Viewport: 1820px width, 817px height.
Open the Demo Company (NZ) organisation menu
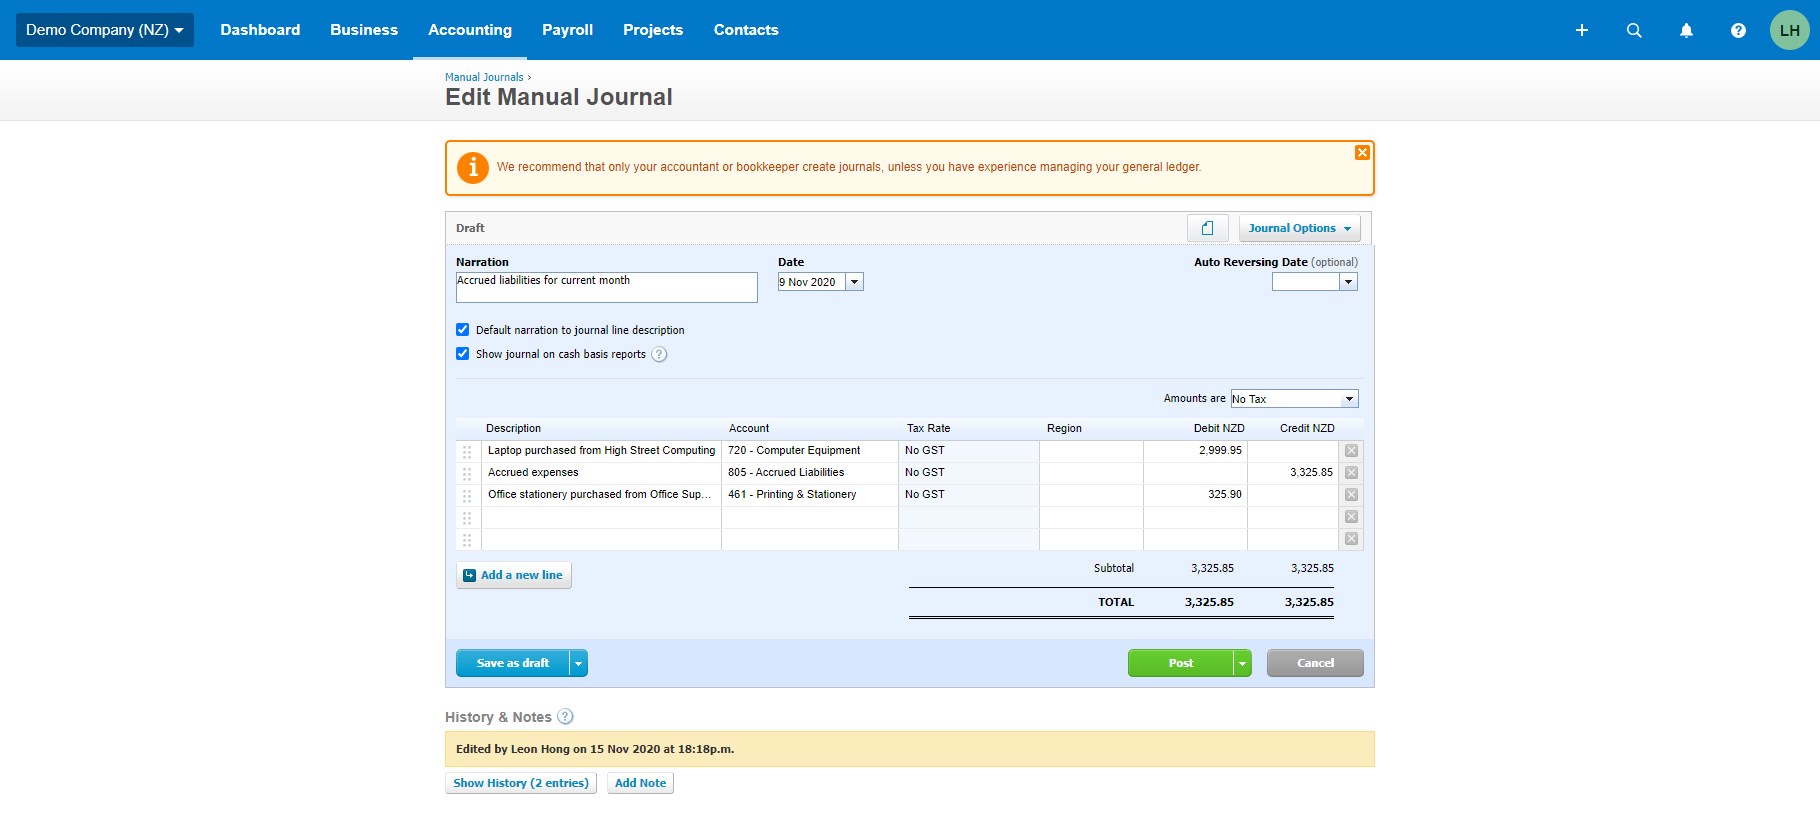[105, 30]
